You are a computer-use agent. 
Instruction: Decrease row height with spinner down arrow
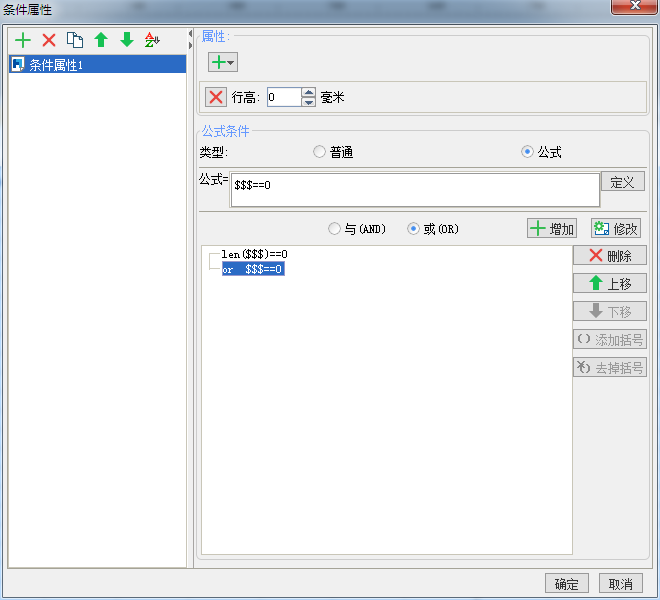click(309, 102)
